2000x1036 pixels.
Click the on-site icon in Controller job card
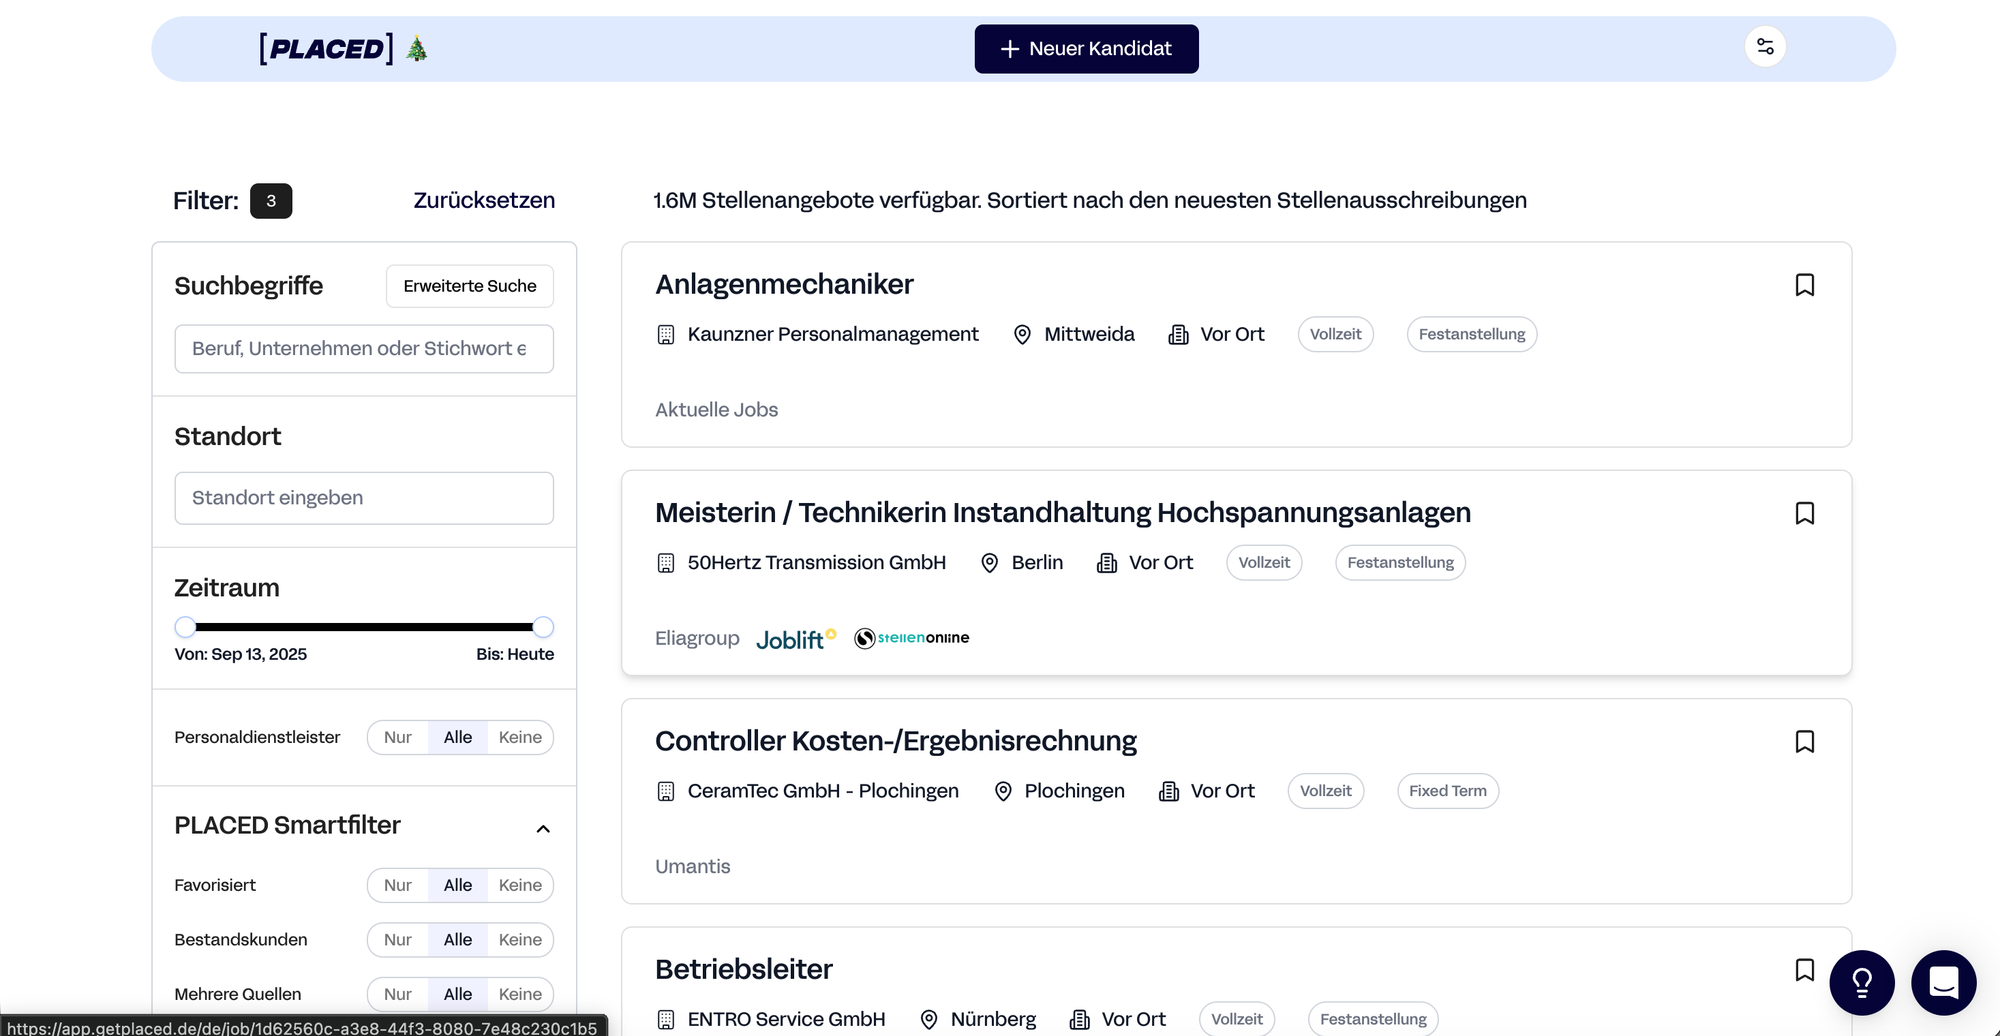tap(1169, 791)
